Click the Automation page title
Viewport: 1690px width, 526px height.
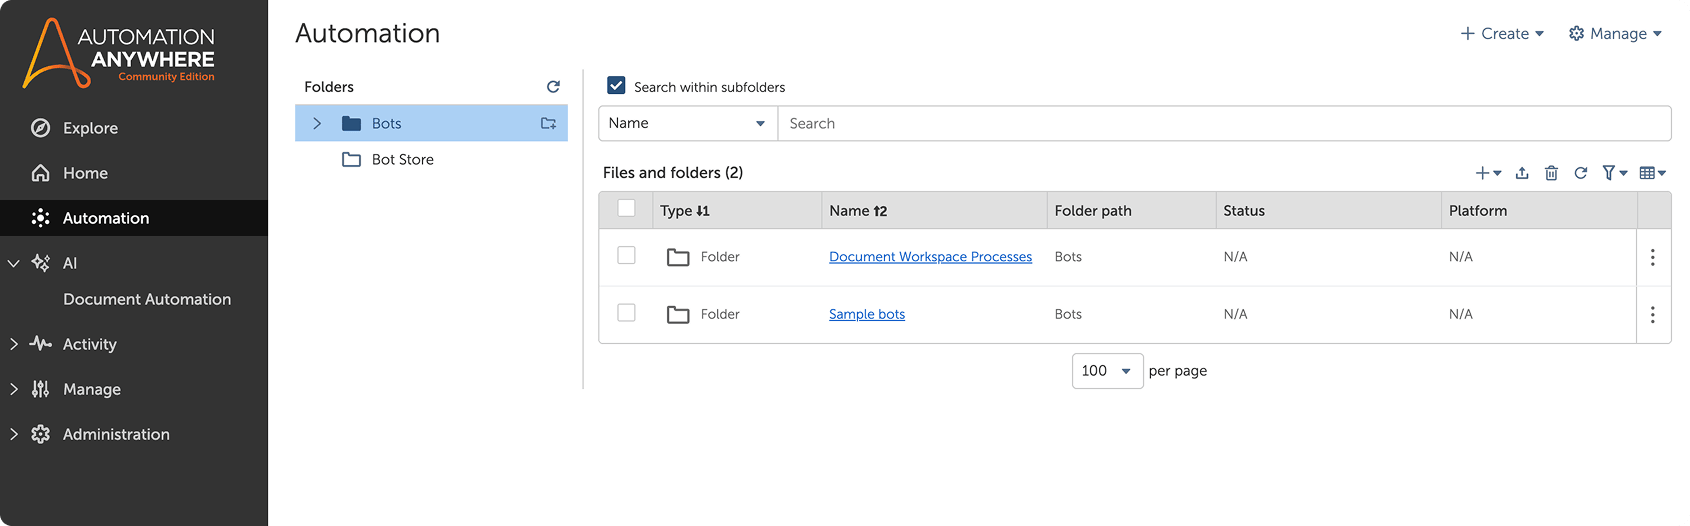[x=368, y=33]
